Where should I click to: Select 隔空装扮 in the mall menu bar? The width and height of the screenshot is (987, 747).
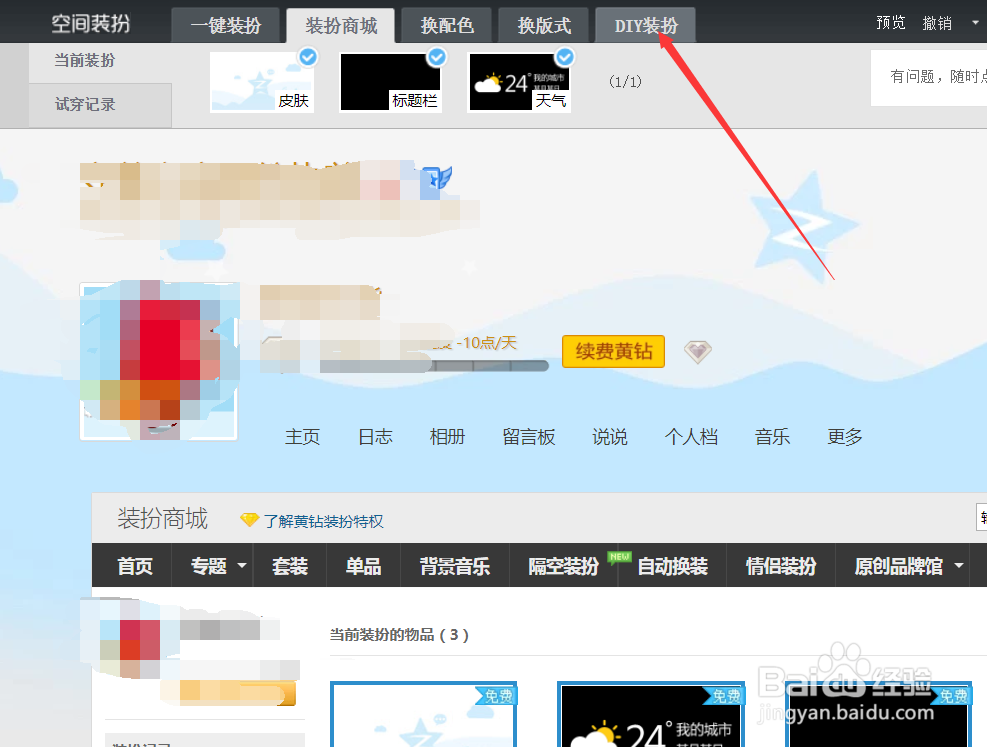click(563, 566)
